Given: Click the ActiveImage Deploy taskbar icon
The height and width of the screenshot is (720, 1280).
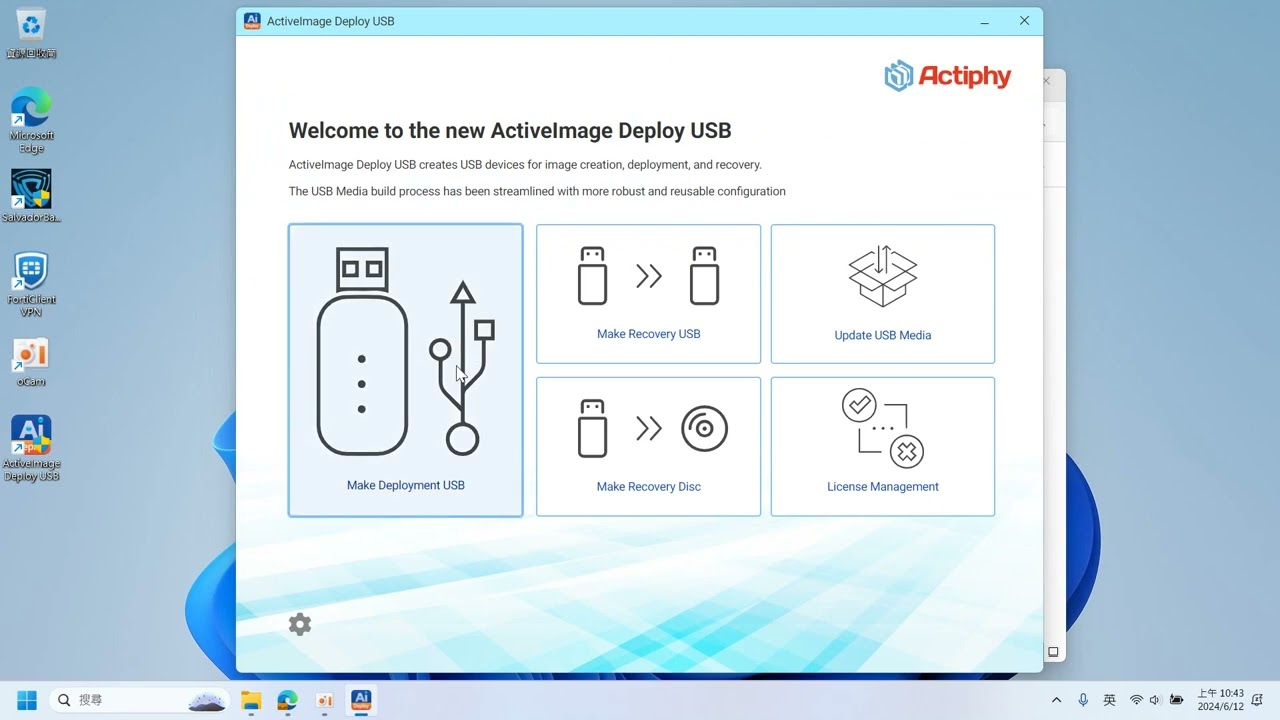Looking at the screenshot, I should click(361, 700).
